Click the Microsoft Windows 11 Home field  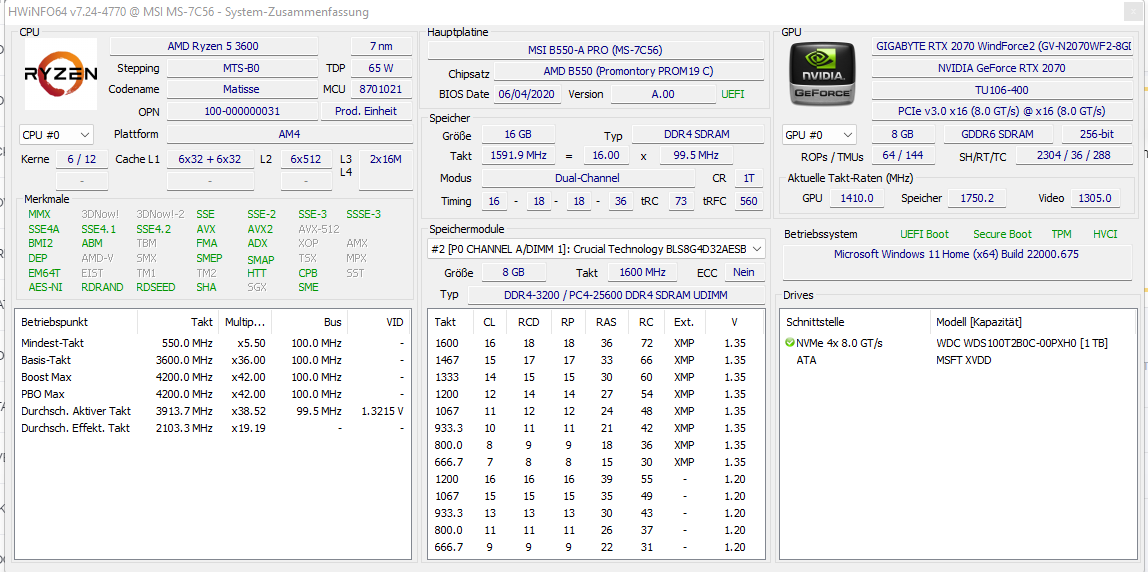(956, 255)
